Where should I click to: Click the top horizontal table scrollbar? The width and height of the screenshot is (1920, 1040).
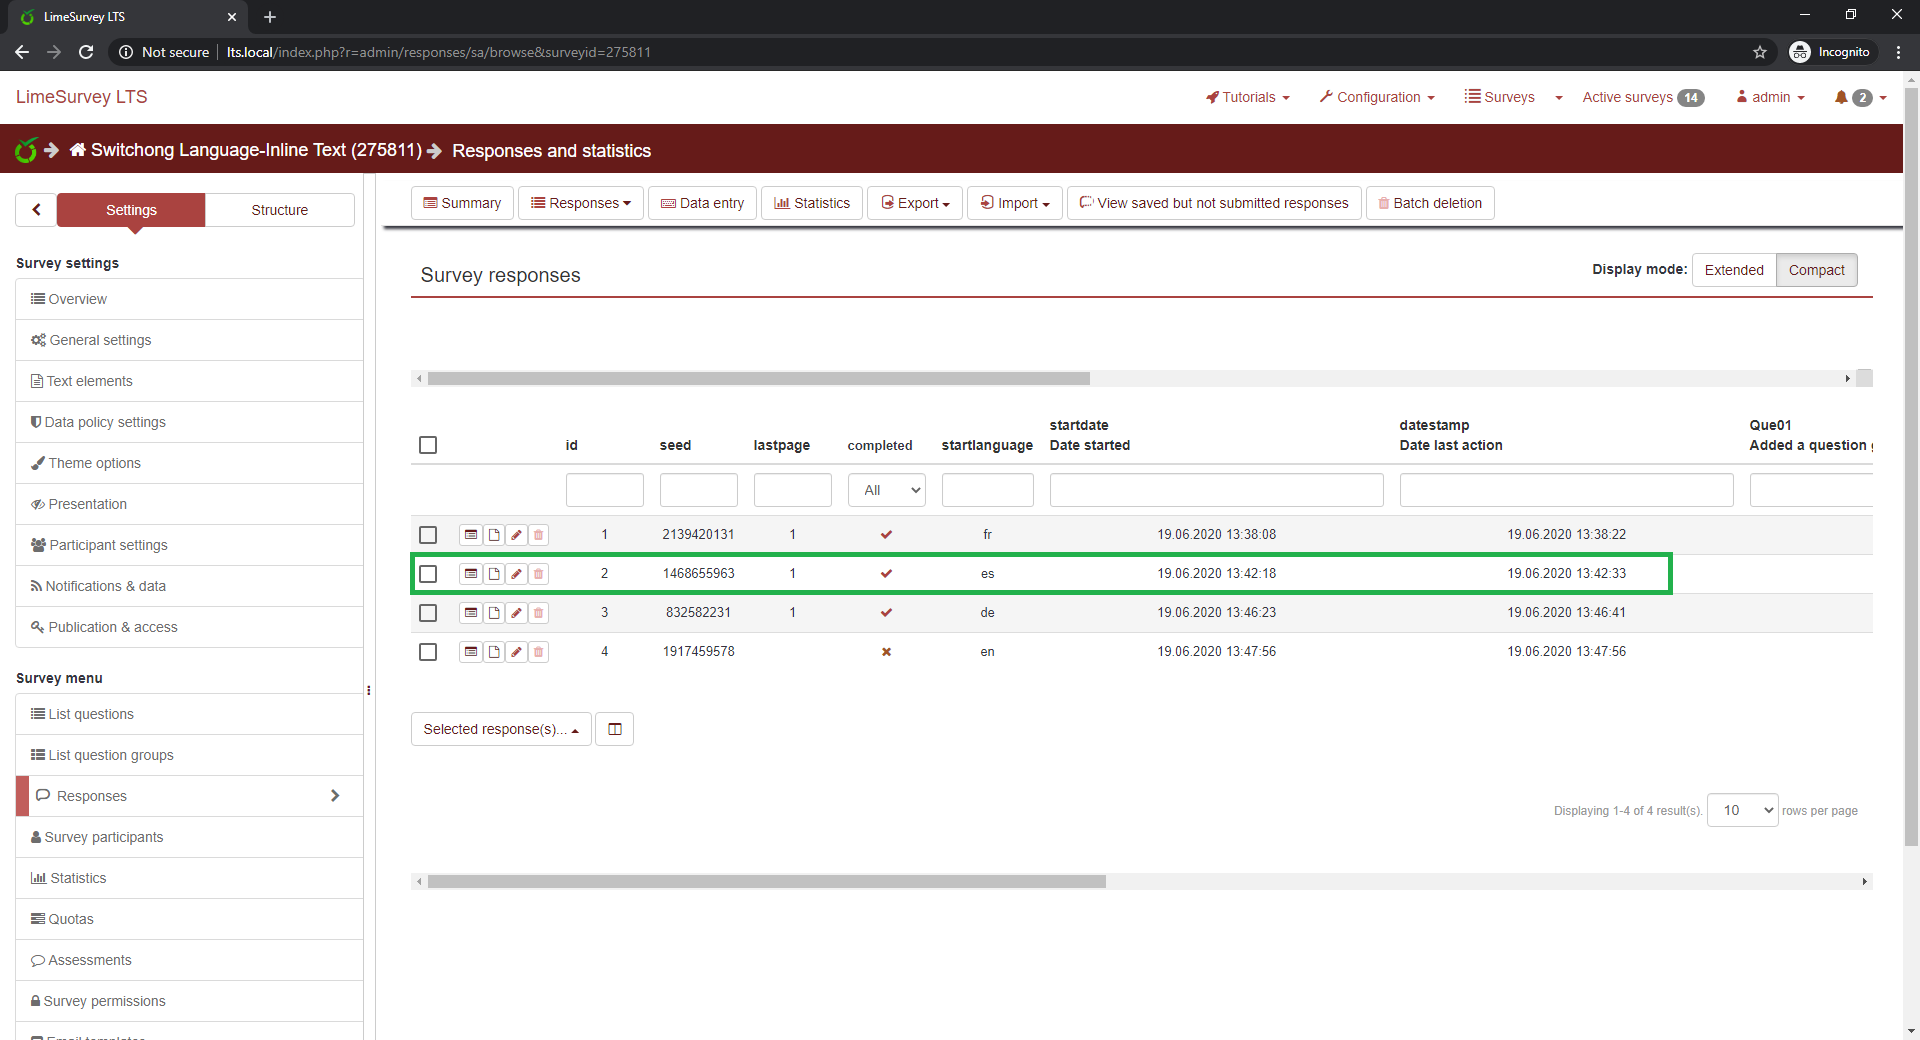coord(758,379)
